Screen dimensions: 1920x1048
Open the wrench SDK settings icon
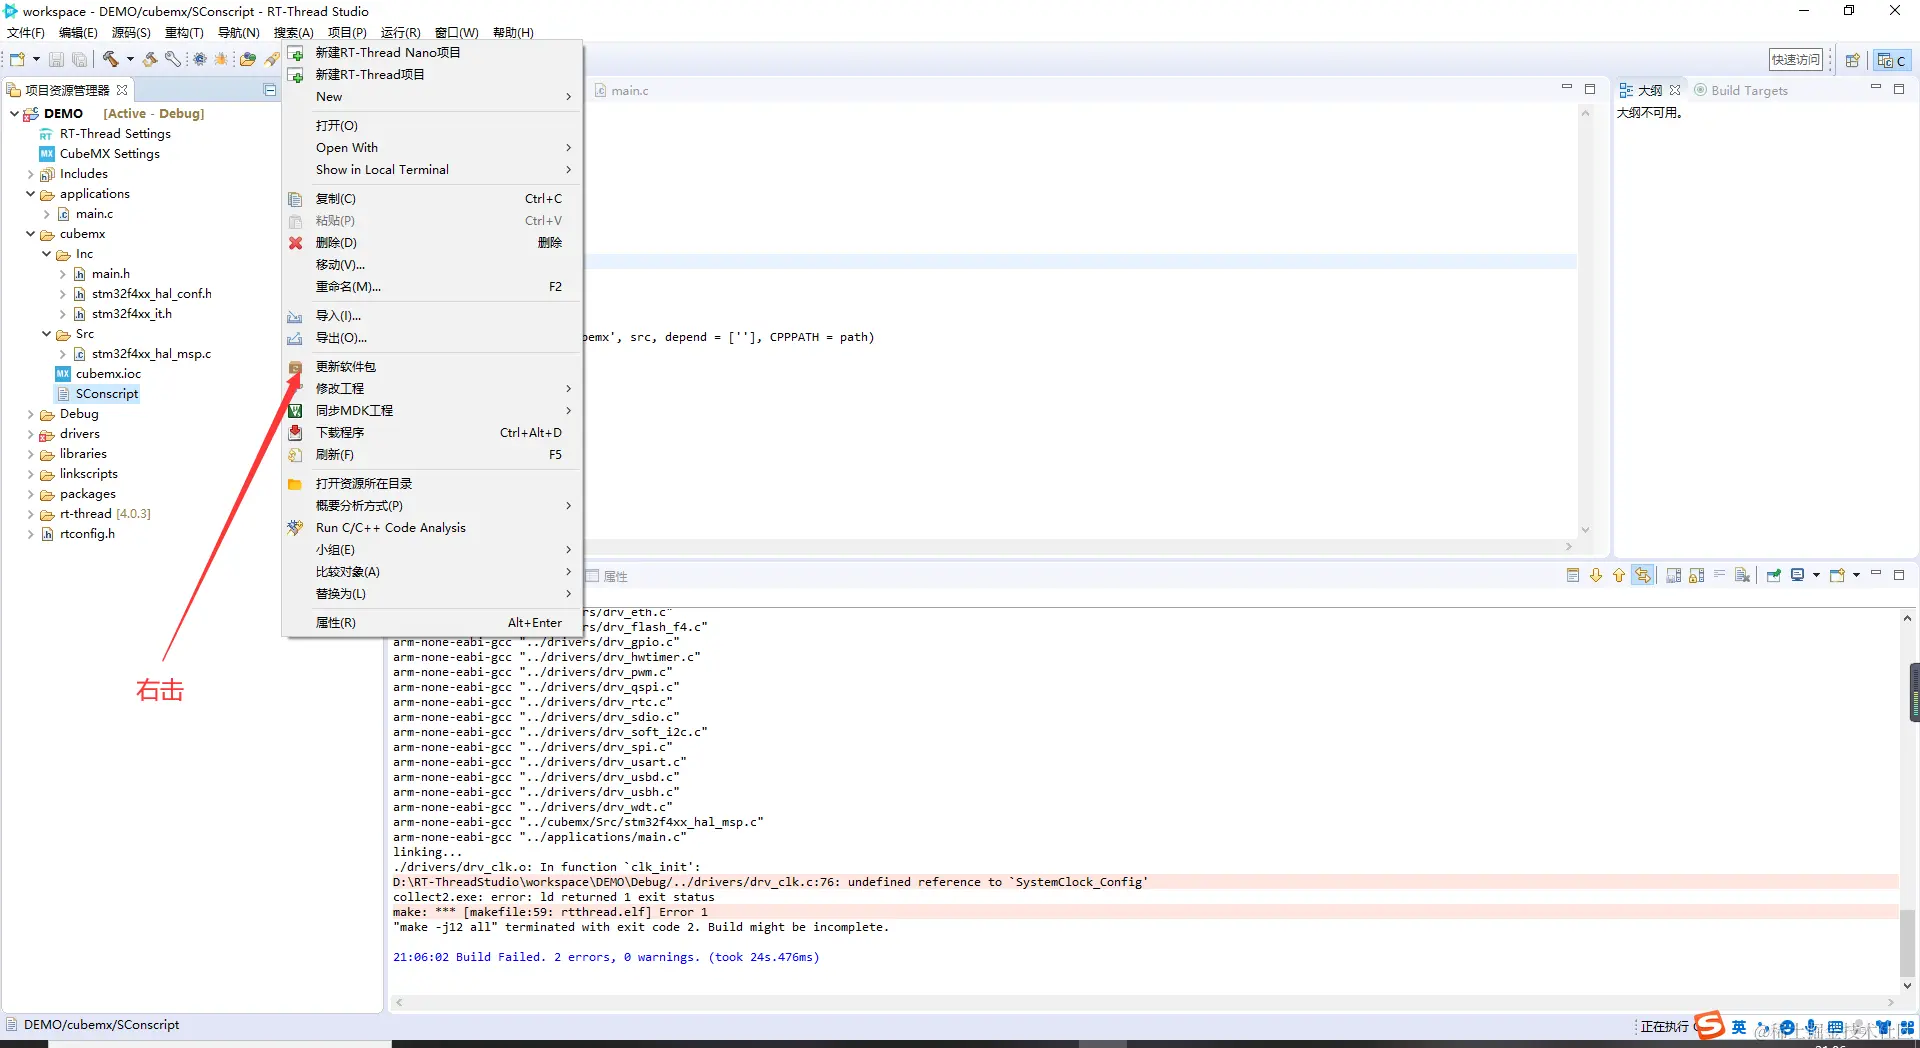tap(173, 59)
